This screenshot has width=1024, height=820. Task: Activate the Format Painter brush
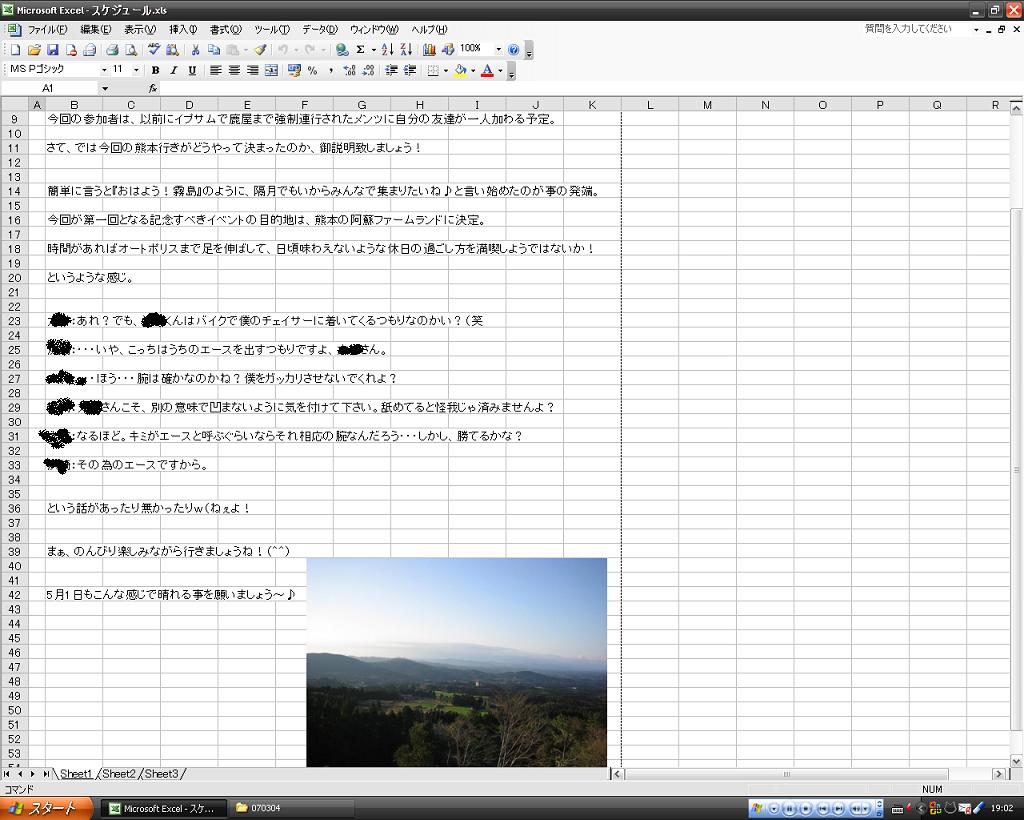260,50
